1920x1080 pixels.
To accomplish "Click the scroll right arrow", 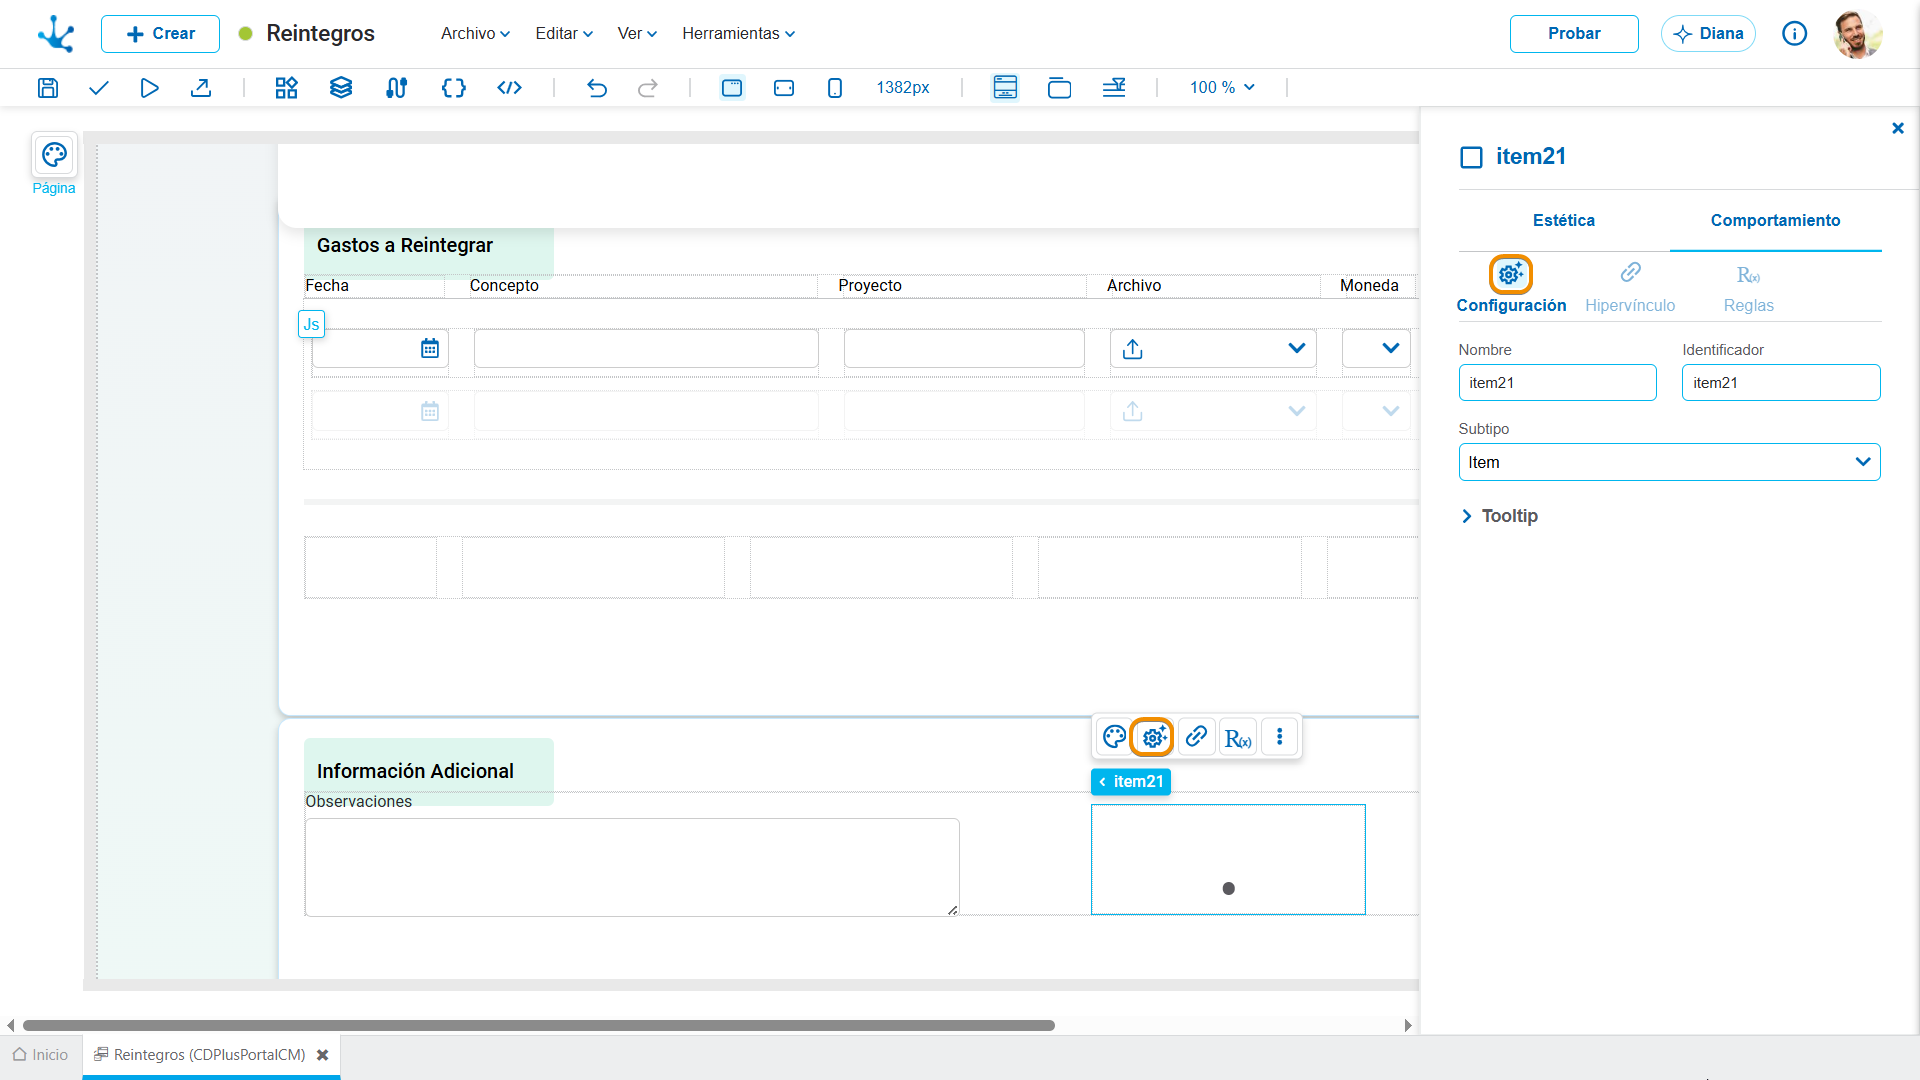I will (x=1408, y=1025).
